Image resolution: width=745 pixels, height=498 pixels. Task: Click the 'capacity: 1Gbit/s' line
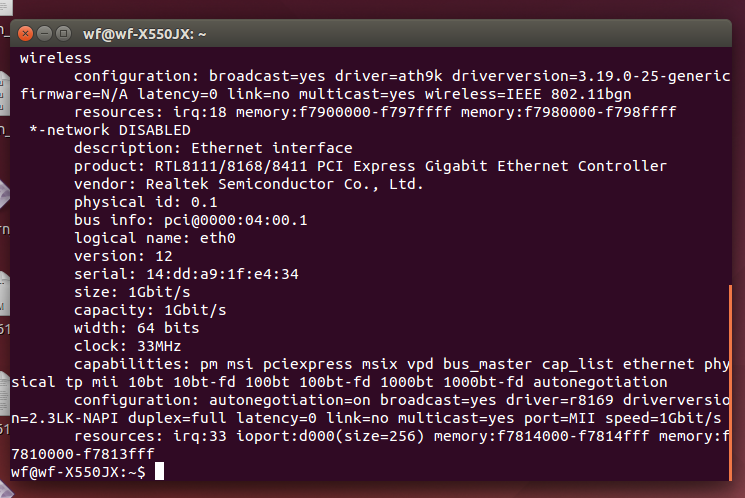coord(150,310)
